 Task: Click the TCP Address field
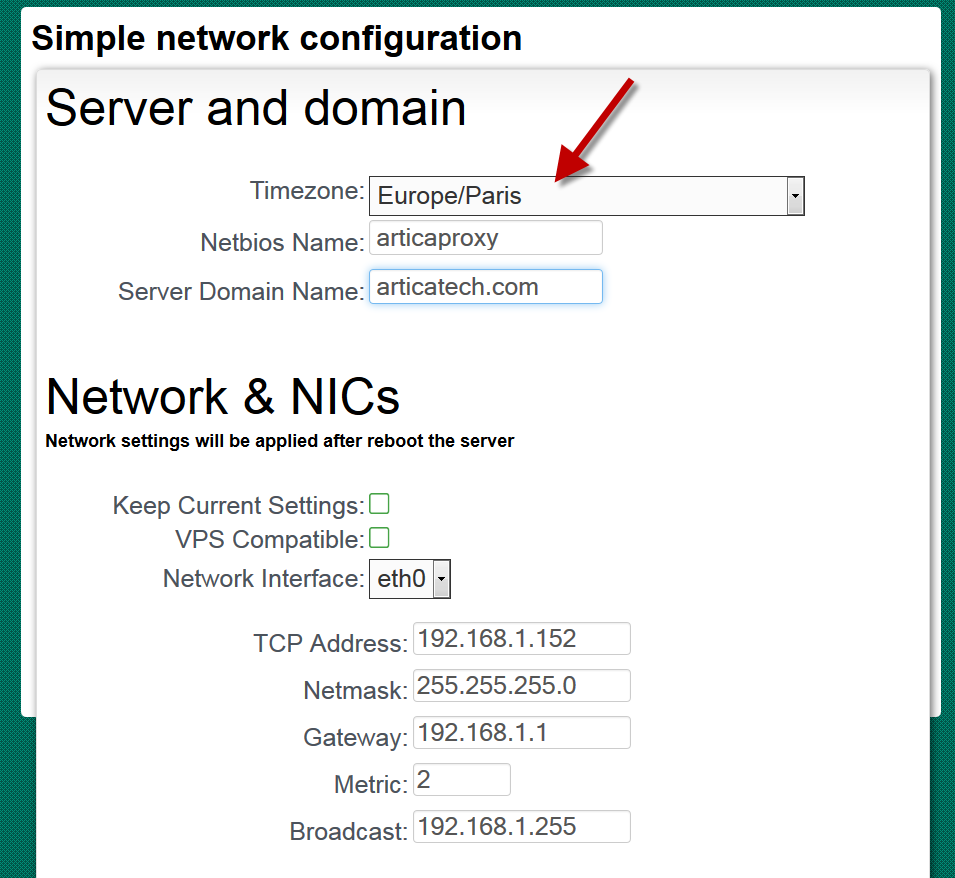521,639
